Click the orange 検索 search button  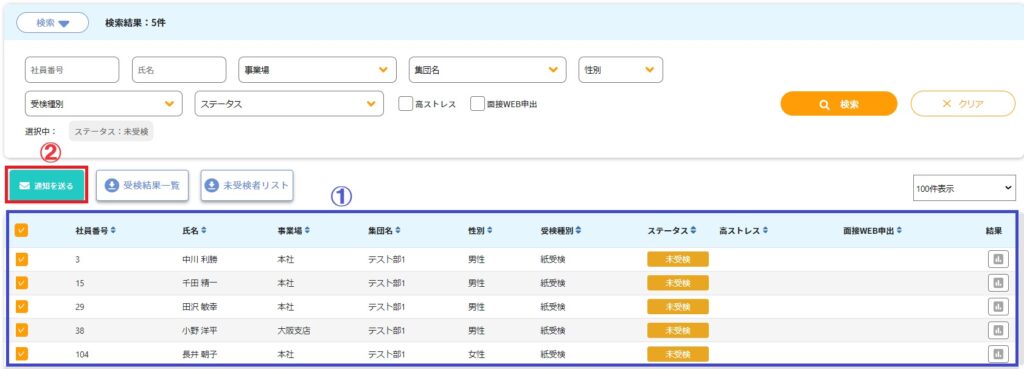[x=839, y=104]
